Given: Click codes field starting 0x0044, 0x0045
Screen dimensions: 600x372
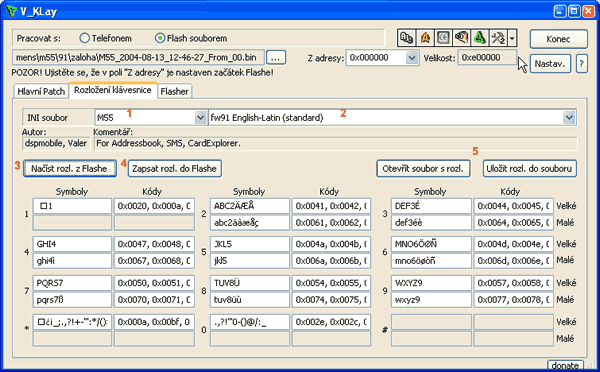Looking at the screenshot, I should [x=514, y=206].
